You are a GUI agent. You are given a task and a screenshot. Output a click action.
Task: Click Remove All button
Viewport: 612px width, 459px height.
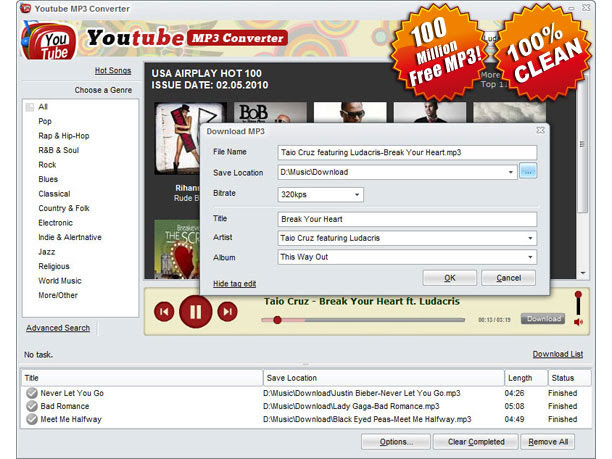pyautogui.click(x=548, y=442)
